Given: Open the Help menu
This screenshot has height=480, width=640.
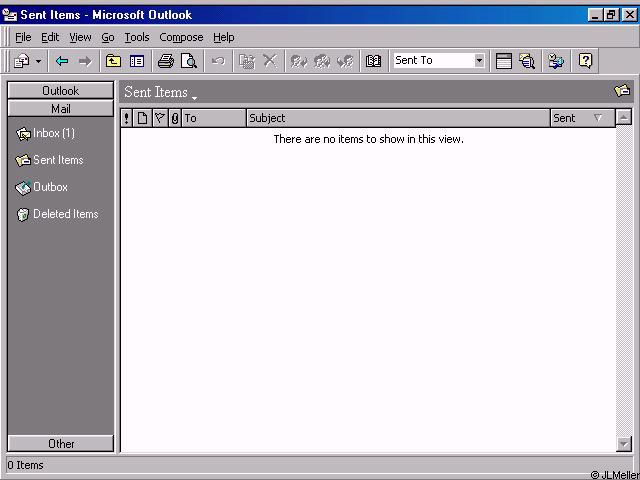Looking at the screenshot, I should (x=224, y=37).
